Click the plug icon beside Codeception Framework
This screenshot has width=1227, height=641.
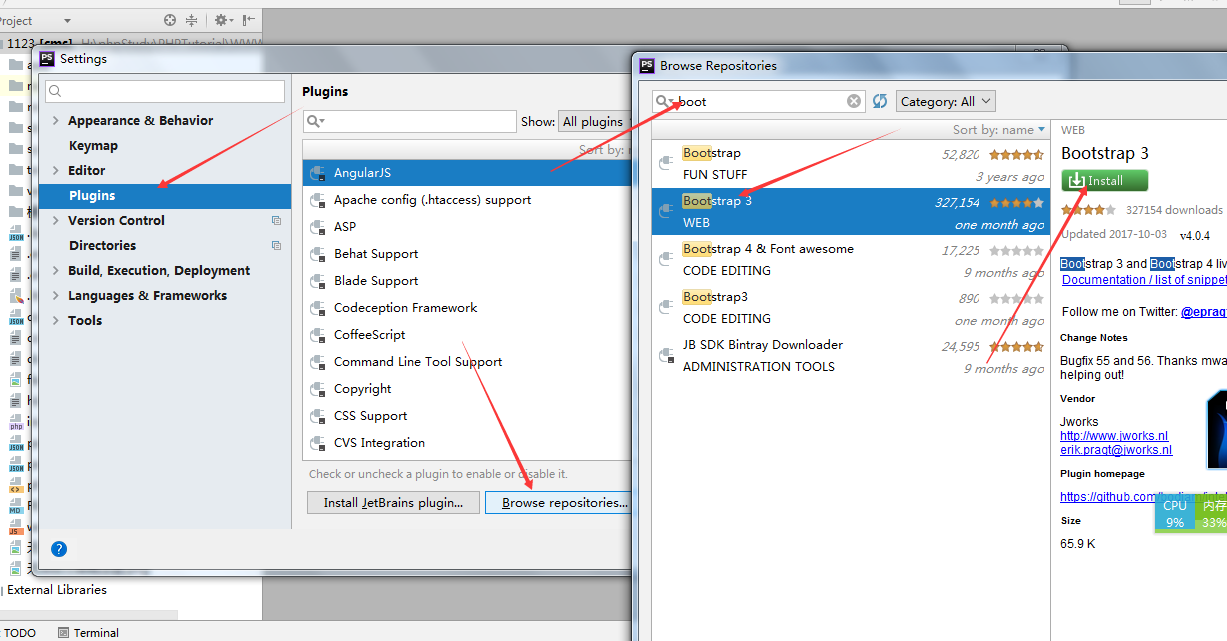[318, 308]
